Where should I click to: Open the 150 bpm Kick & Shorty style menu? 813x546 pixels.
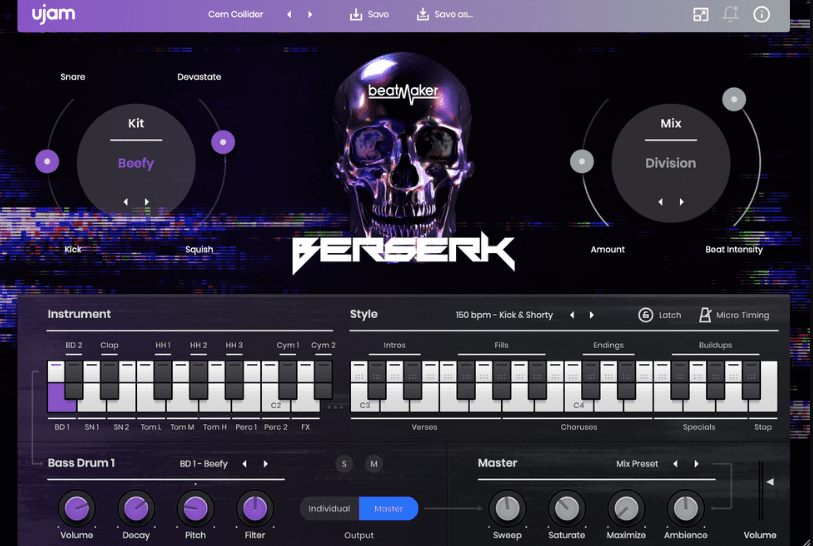504,315
